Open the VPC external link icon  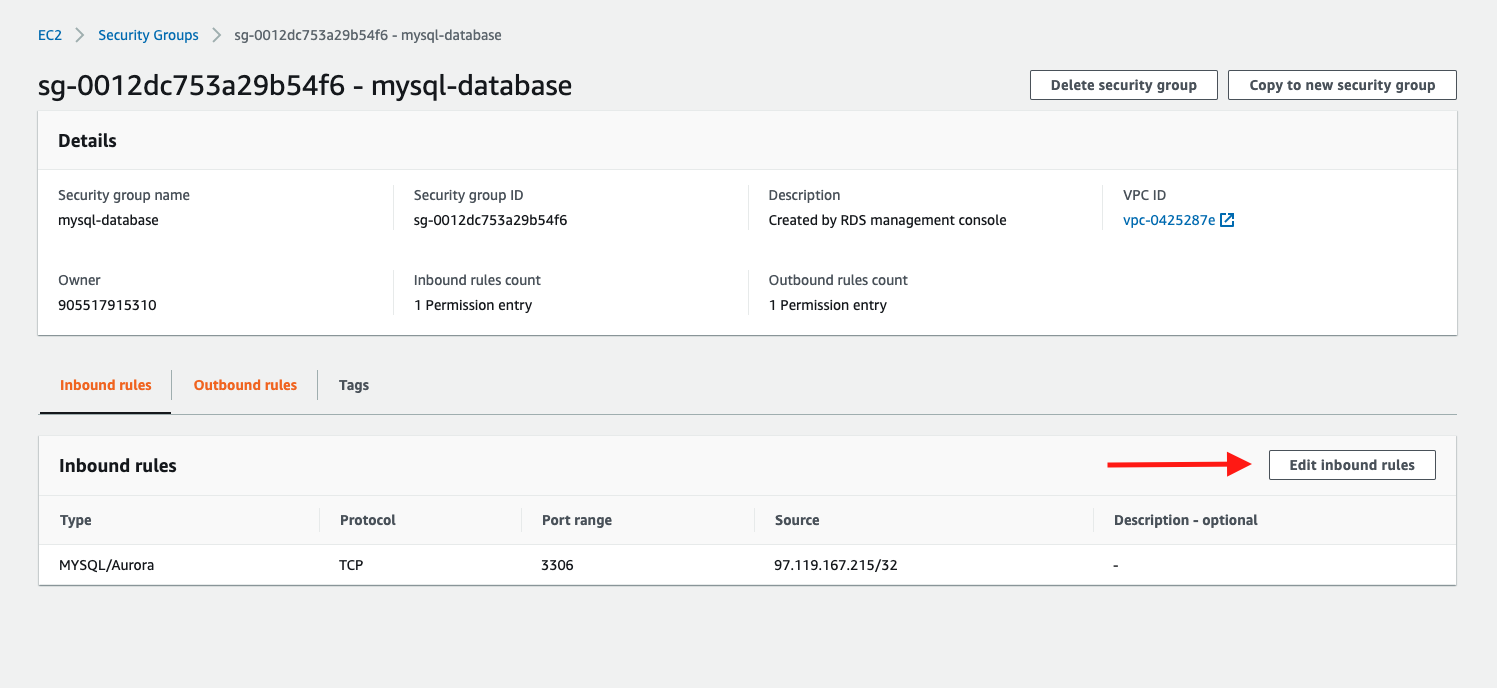pos(1228,219)
